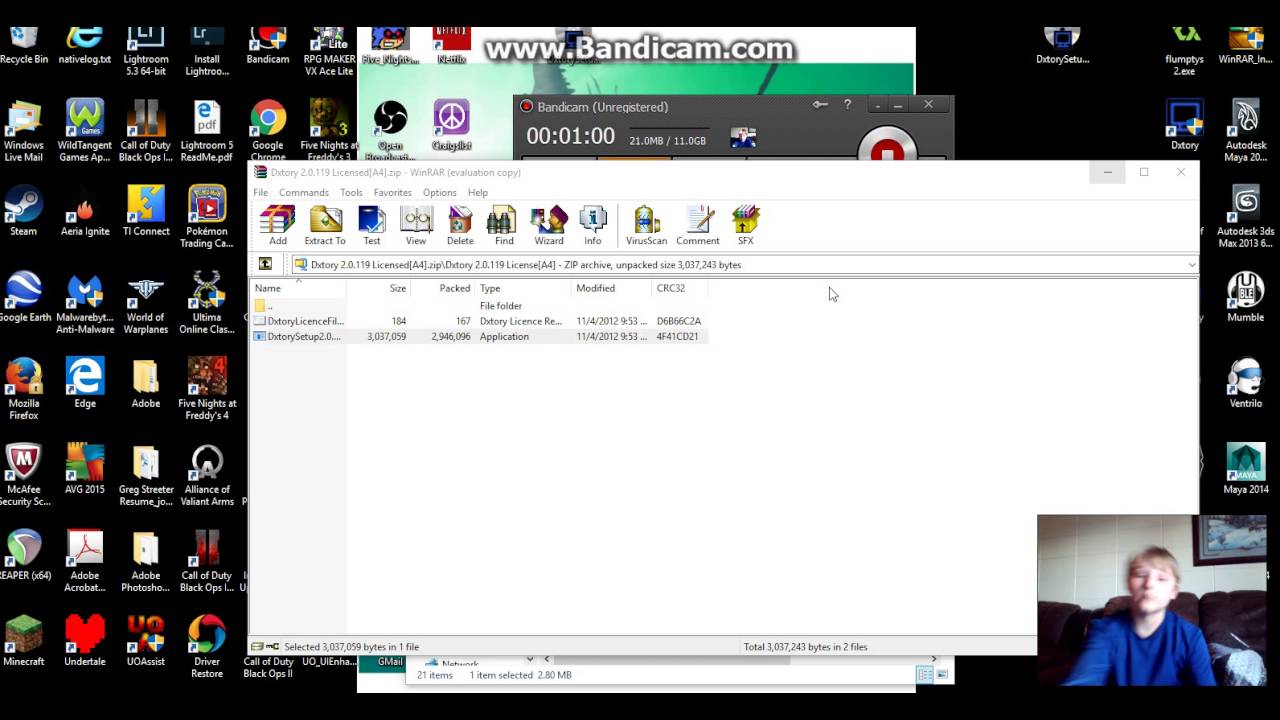This screenshot has height=720, width=1280.
Task: Open the Maya 2014 desktop icon
Action: [1246, 470]
